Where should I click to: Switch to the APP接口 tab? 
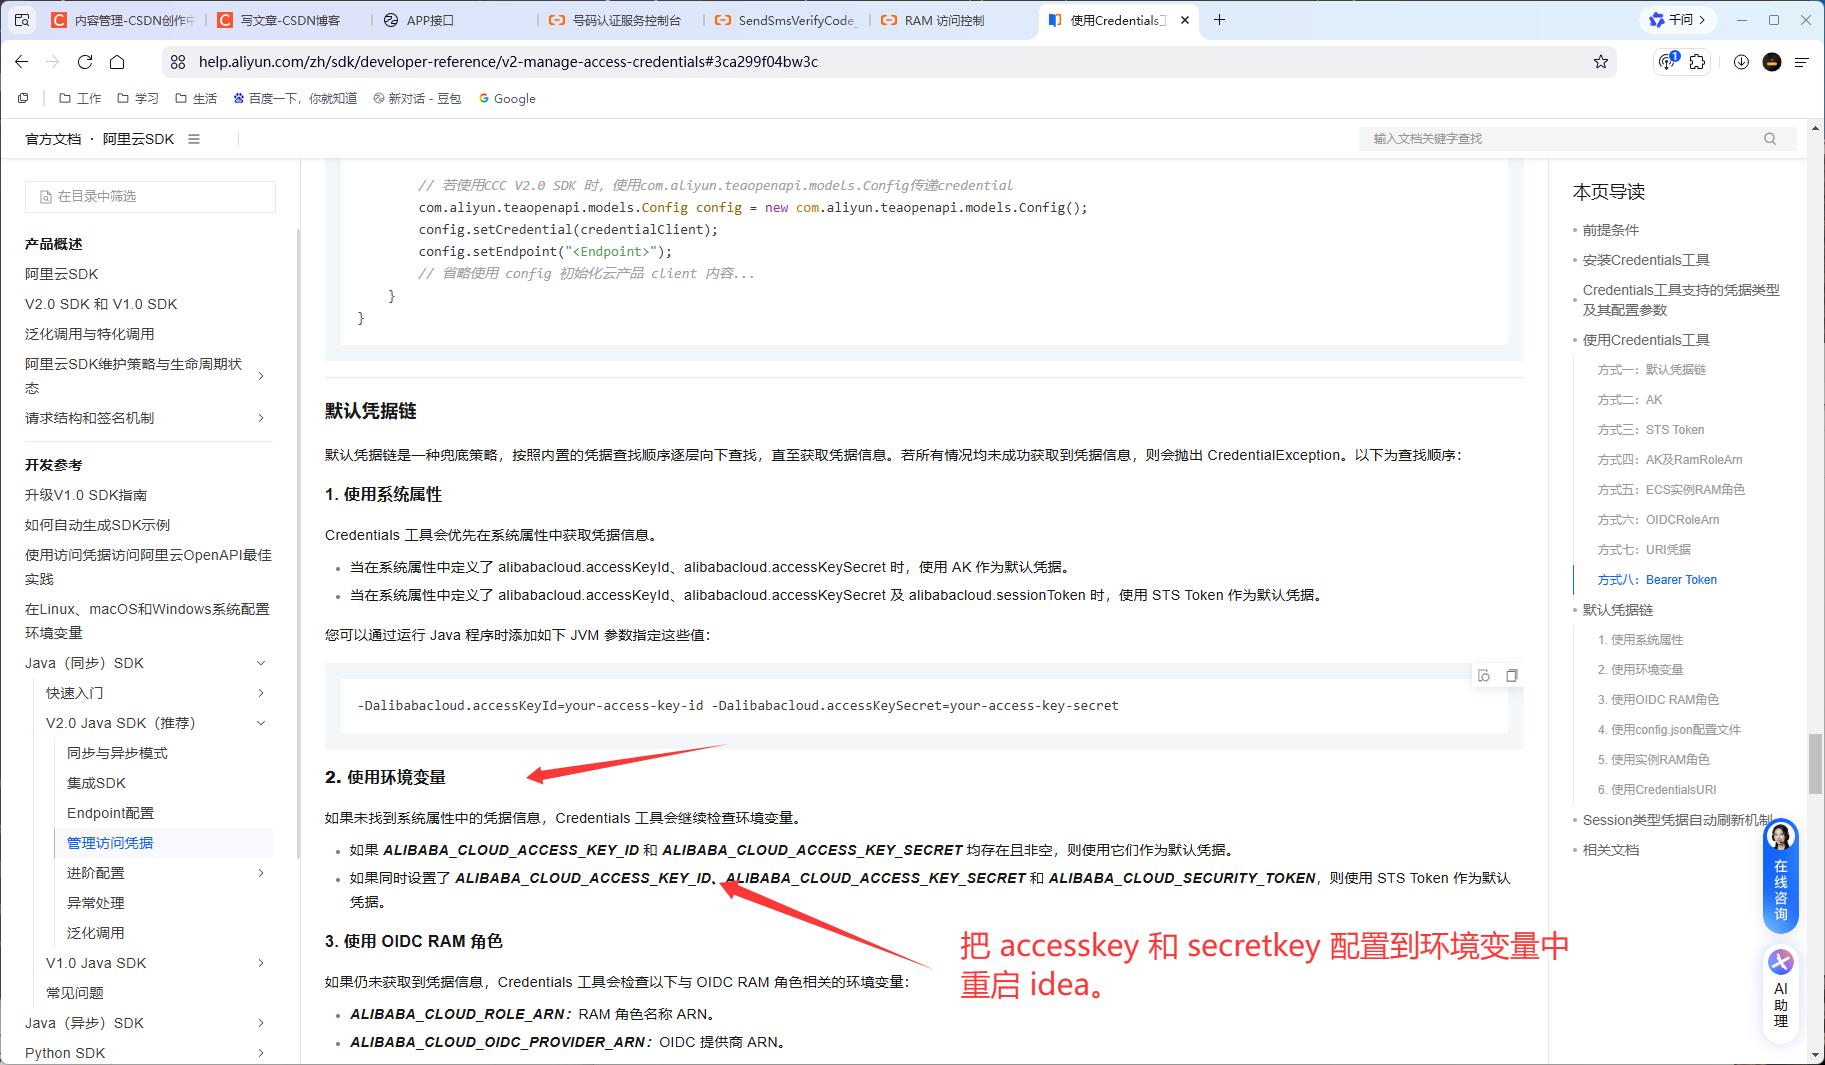(x=455, y=20)
